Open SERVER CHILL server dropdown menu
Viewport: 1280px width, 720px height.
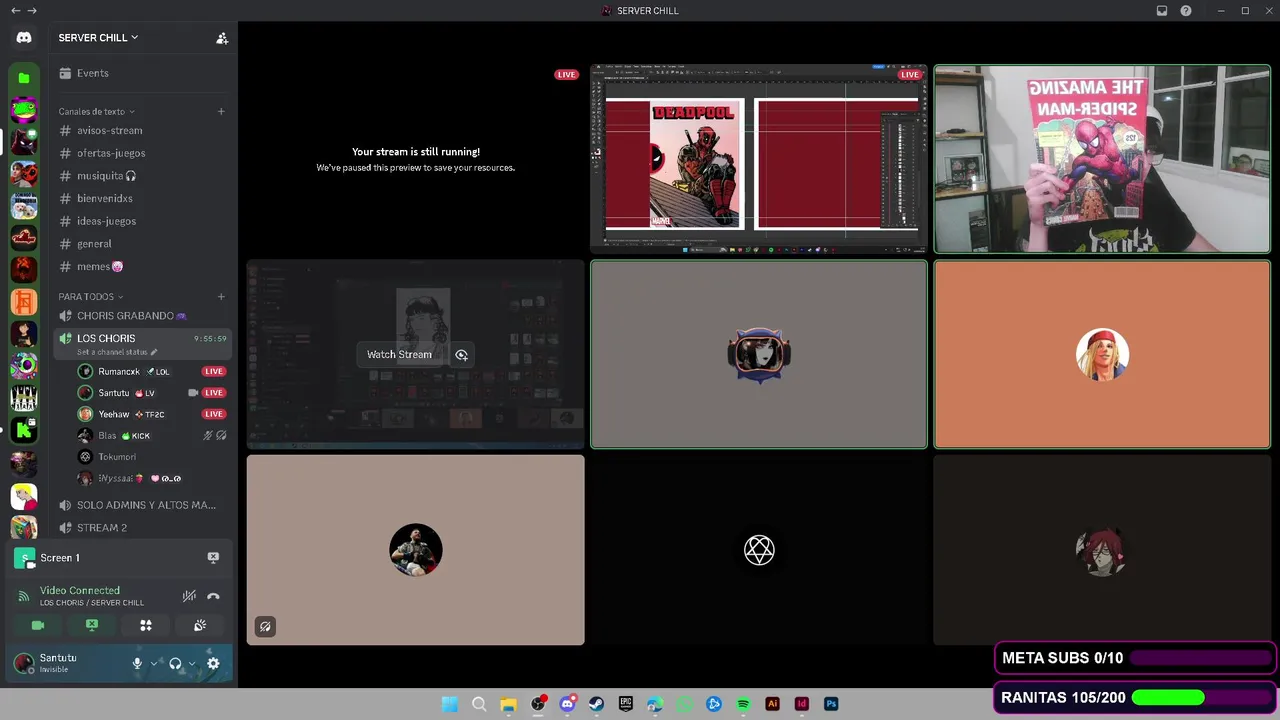click(98, 38)
